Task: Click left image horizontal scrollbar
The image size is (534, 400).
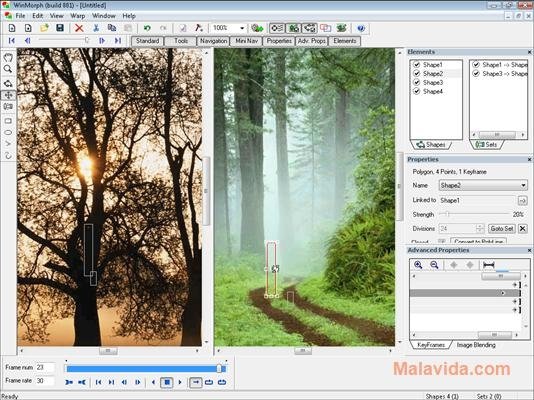Action: [109, 350]
